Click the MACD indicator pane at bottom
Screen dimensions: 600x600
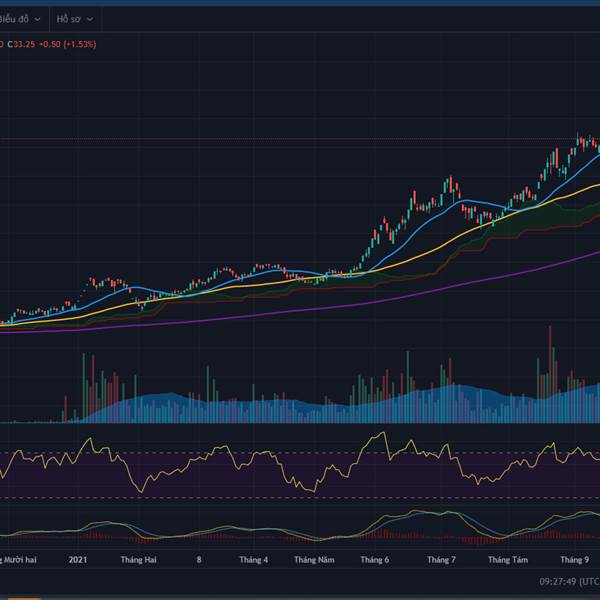point(300,530)
